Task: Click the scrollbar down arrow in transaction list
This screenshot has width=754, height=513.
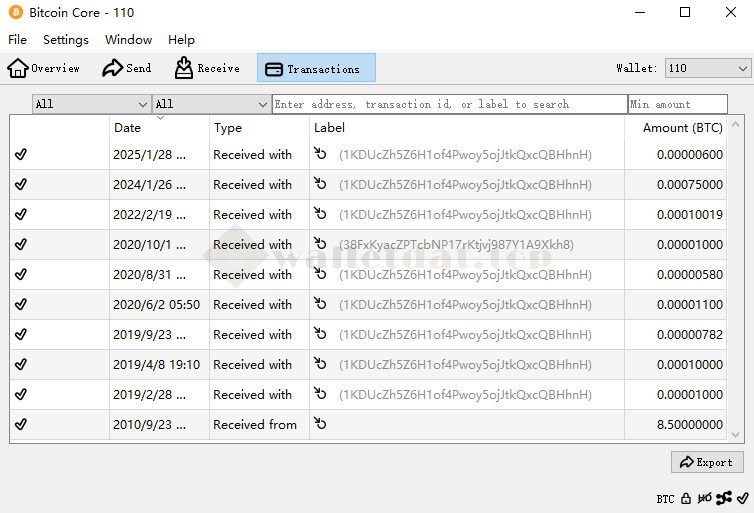Action: [x=736, y=434]
